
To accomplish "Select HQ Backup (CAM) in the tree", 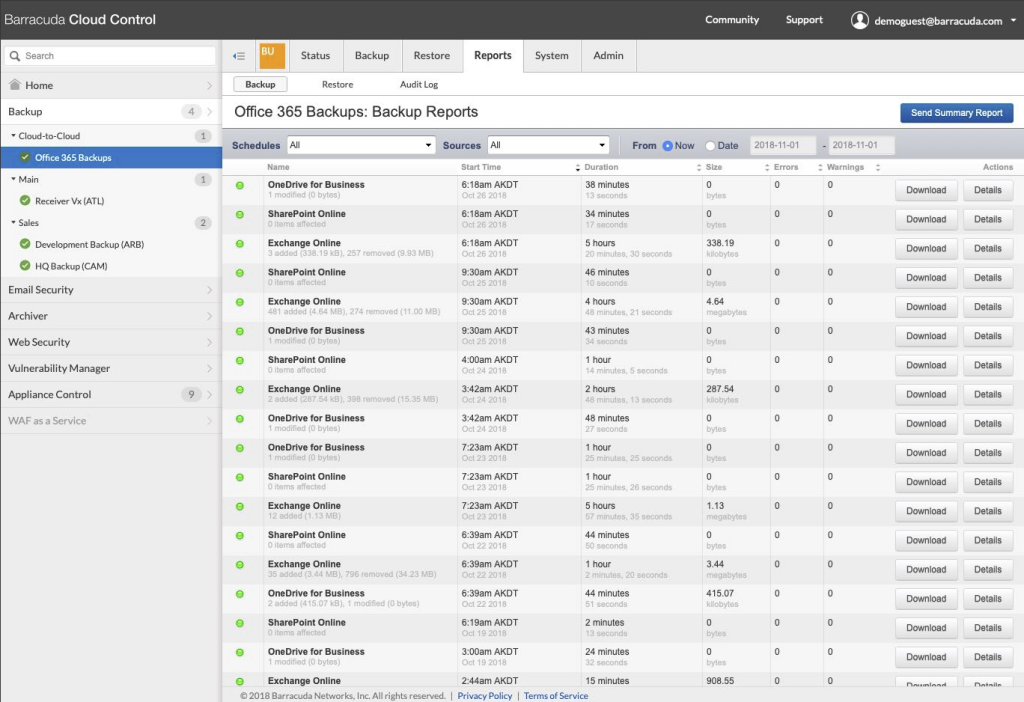I will pyautogui.click(x=71, y=266).
